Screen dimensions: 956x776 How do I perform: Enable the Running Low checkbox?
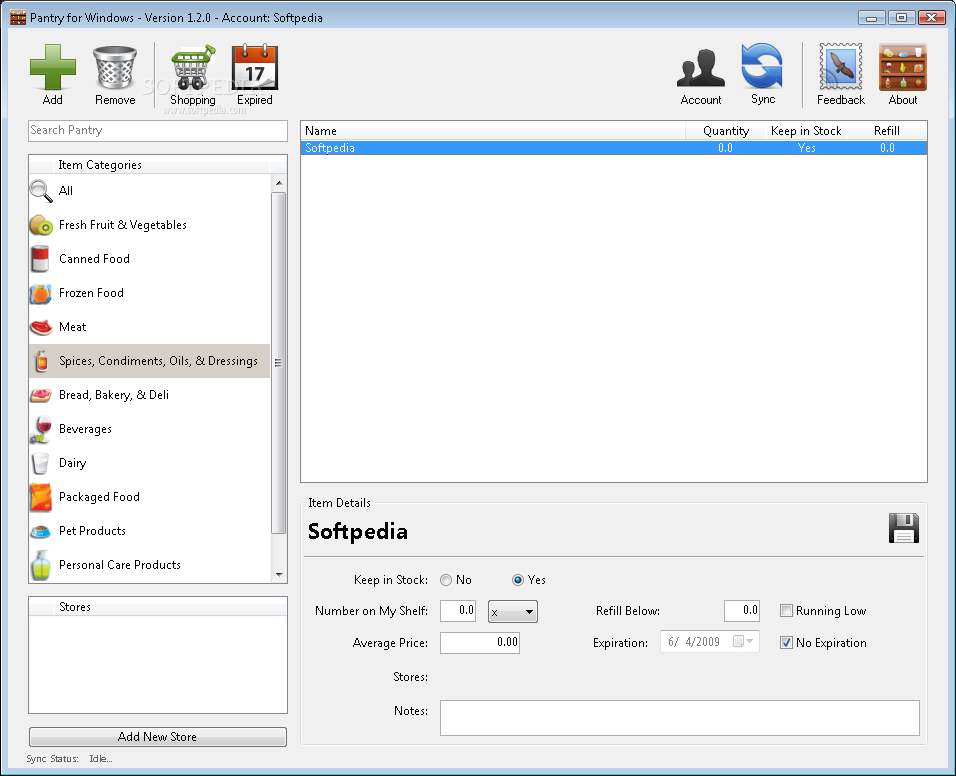point(787,611)
